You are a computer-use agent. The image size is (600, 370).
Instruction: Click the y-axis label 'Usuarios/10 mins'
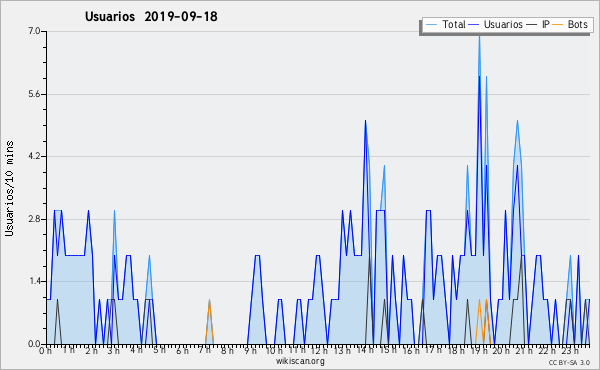pos(9,188)
